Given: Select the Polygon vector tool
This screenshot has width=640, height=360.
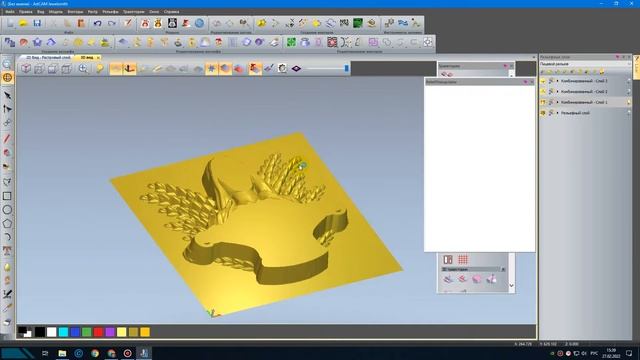Looking at the screenshot, I should (7, 224).
